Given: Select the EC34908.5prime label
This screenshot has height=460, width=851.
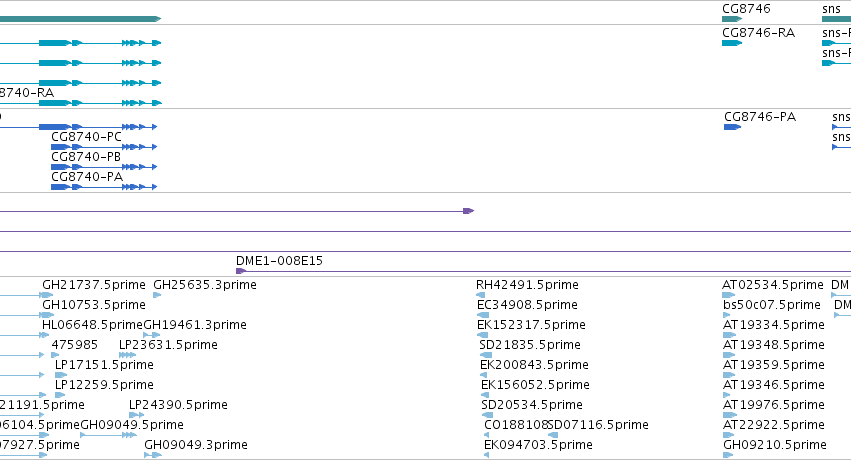Looking at the screenshot, I should pos(527,305).
